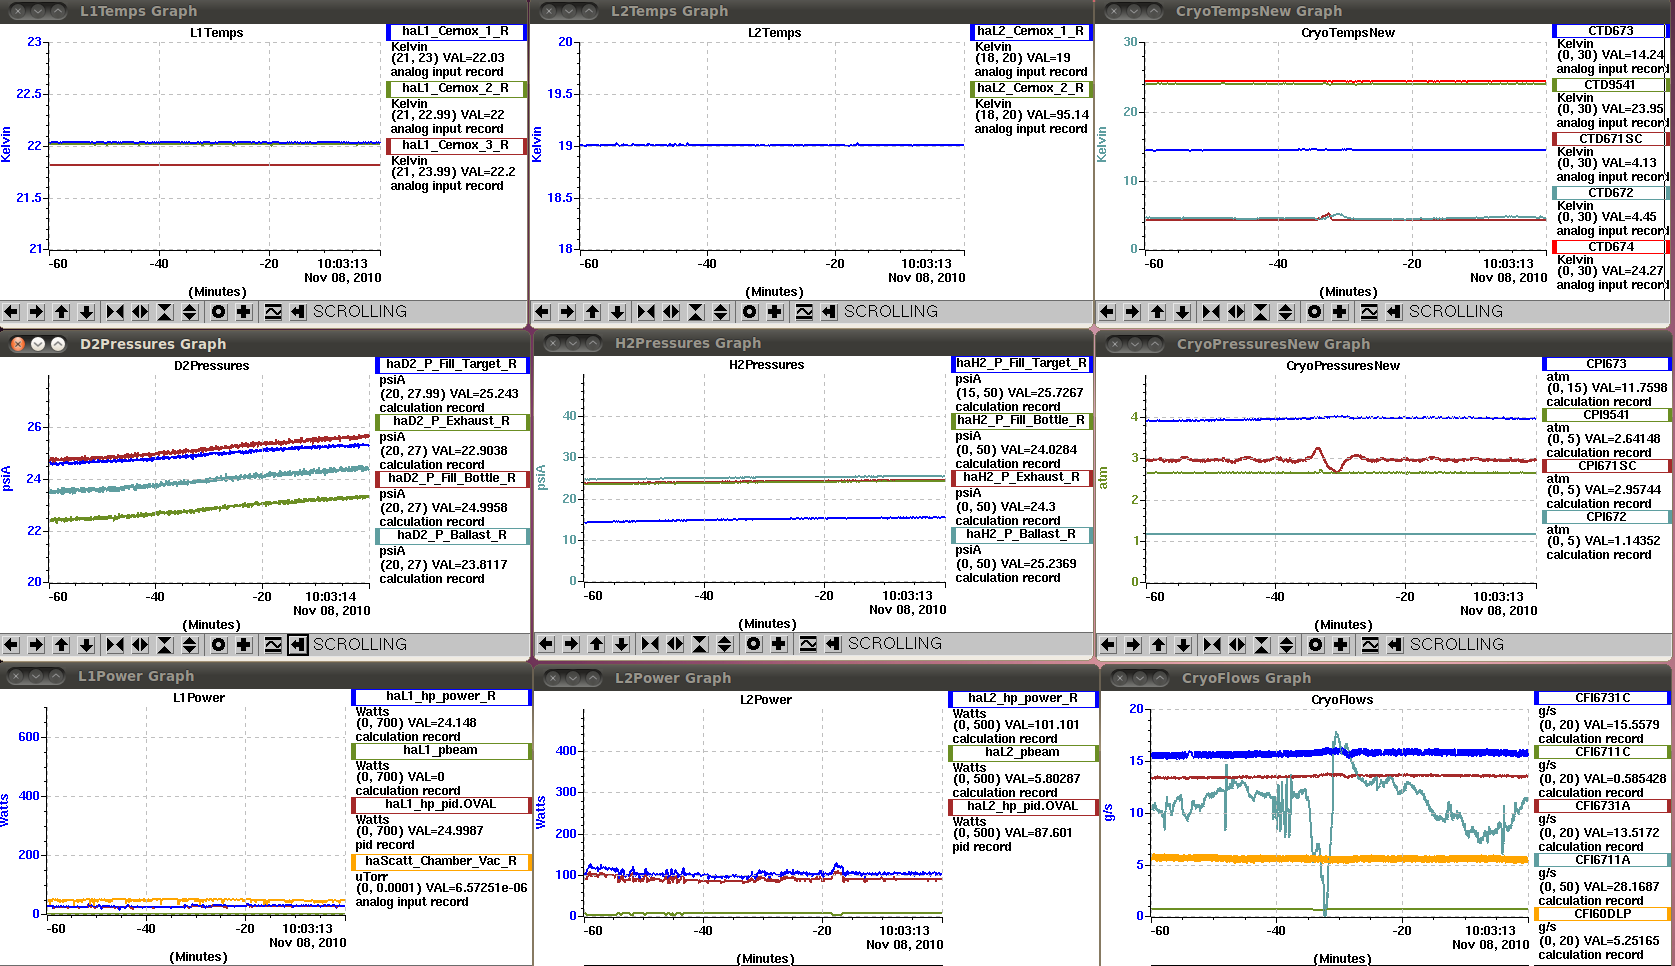1675x966 pixels.
Task: Select the haD2_P_Ballast_R legend label
Action: click(x=452, y=536)
